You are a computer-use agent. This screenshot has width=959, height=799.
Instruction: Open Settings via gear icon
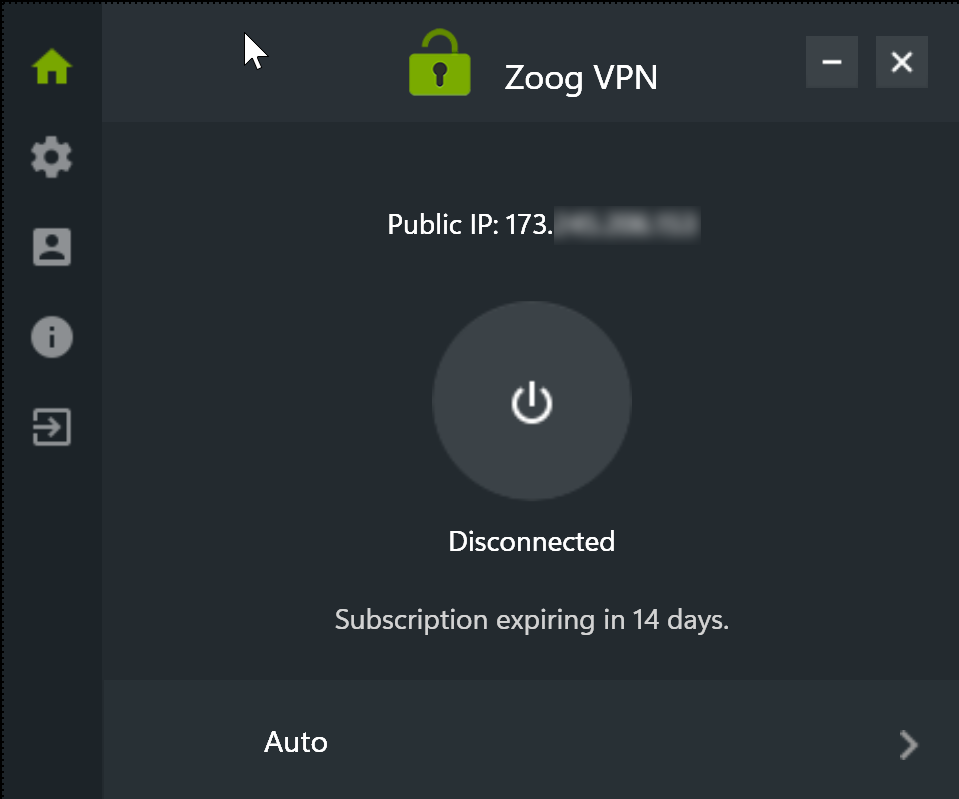tap(52, 157)
